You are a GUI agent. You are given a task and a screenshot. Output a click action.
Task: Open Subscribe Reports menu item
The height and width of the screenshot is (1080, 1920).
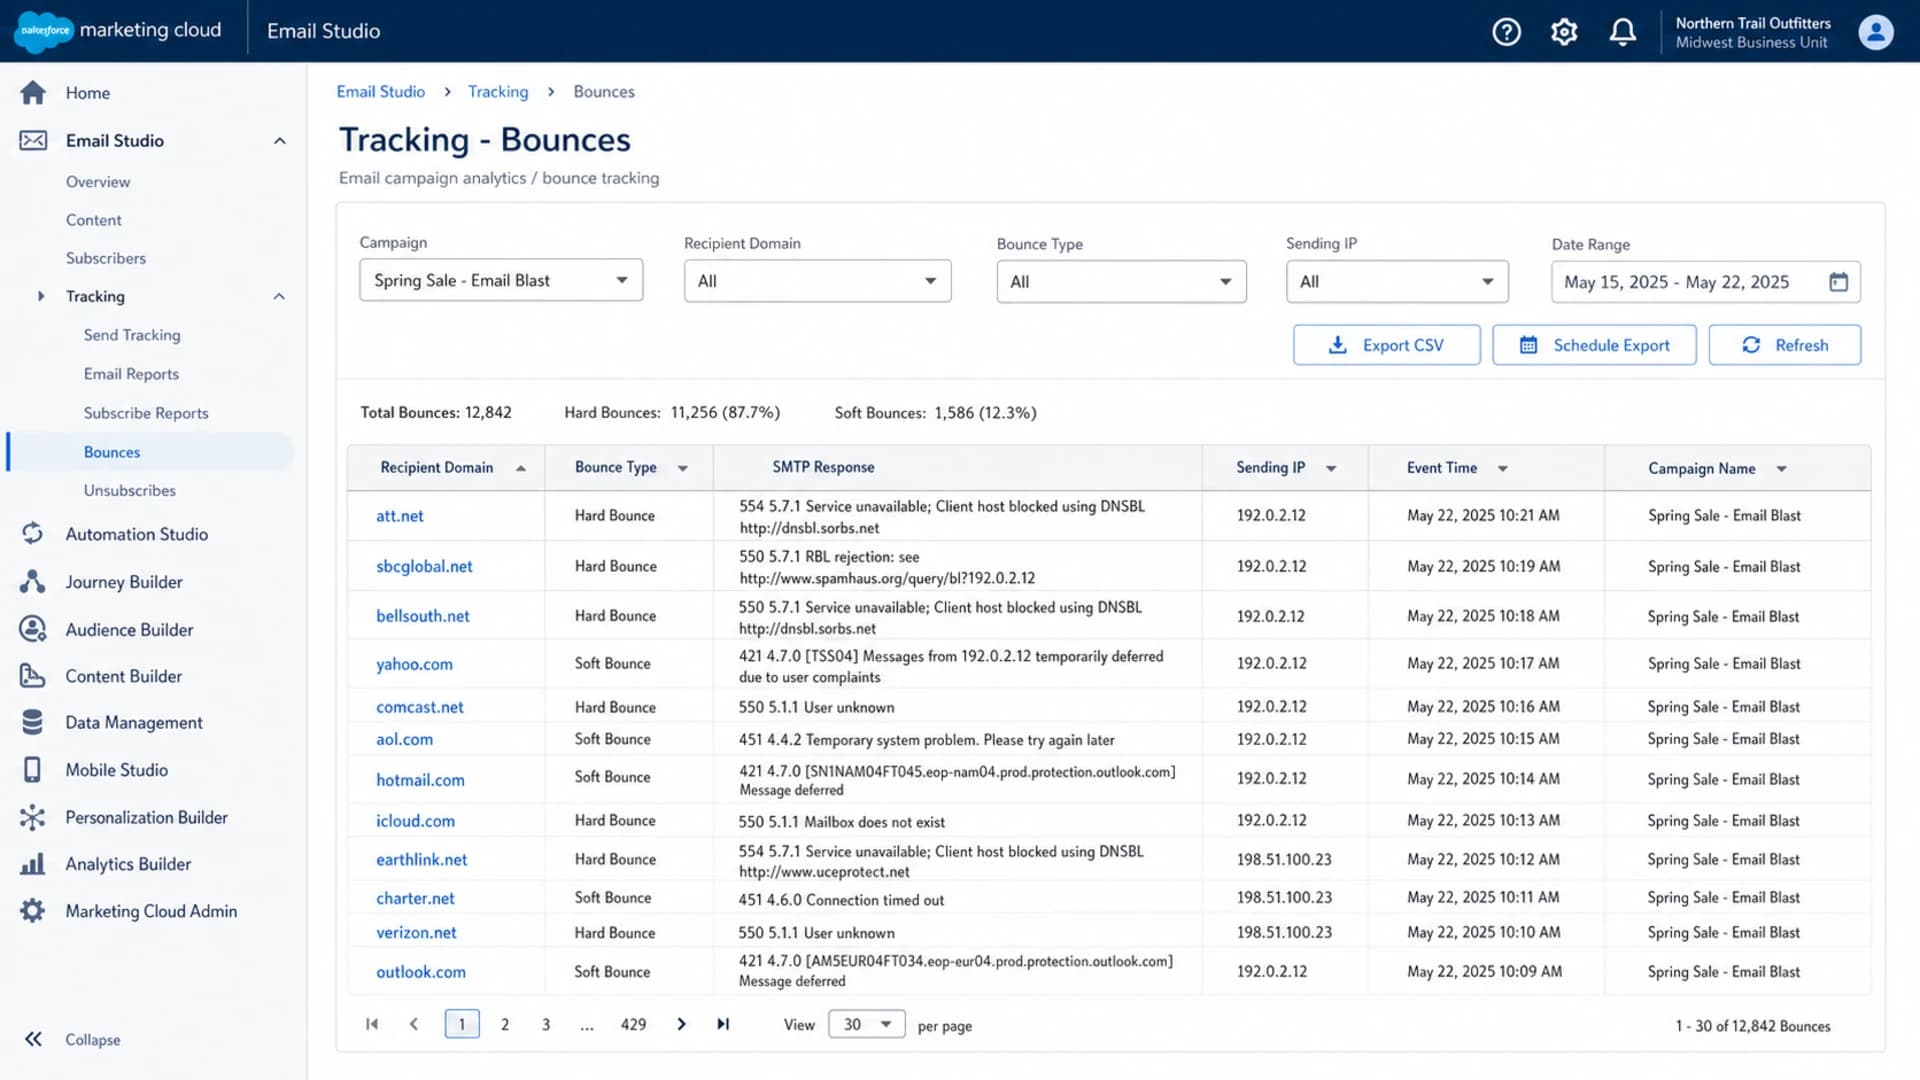pyautogui.click(x=146, y=413)
